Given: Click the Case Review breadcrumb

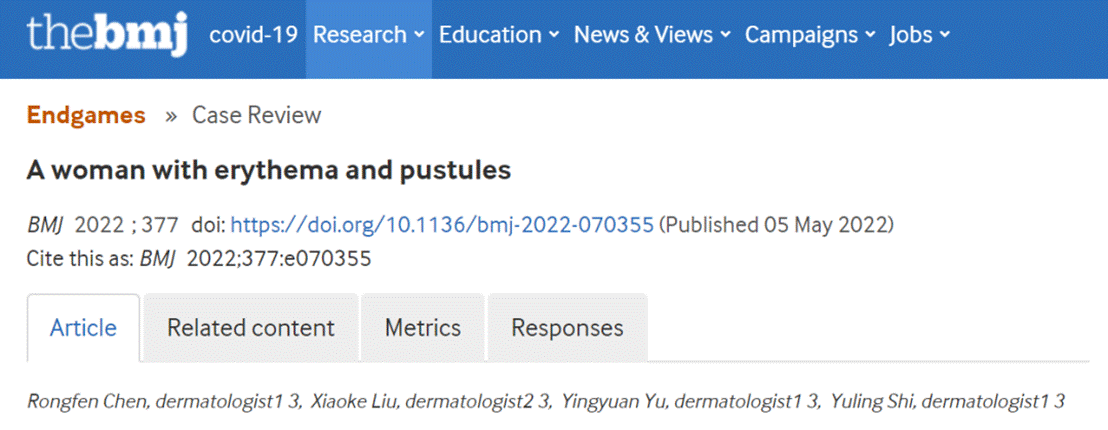Looking at the screenshot, I should [257, 115].
